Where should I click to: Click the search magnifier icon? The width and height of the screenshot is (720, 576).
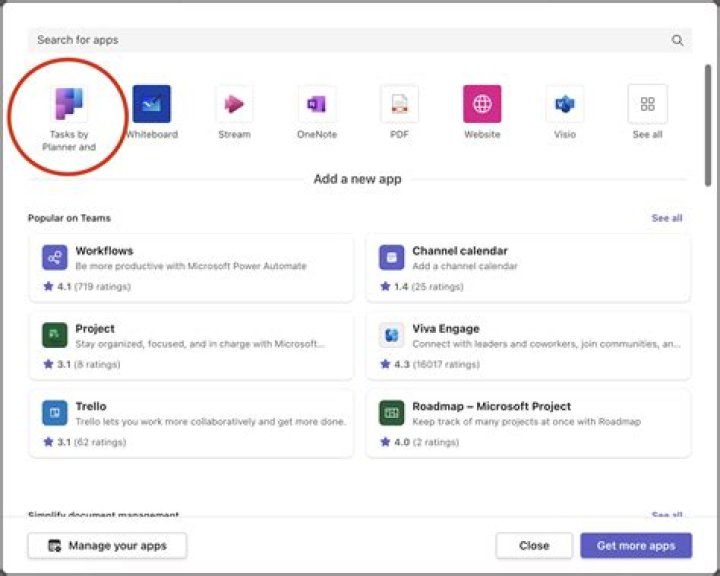[x=677, y=40]
